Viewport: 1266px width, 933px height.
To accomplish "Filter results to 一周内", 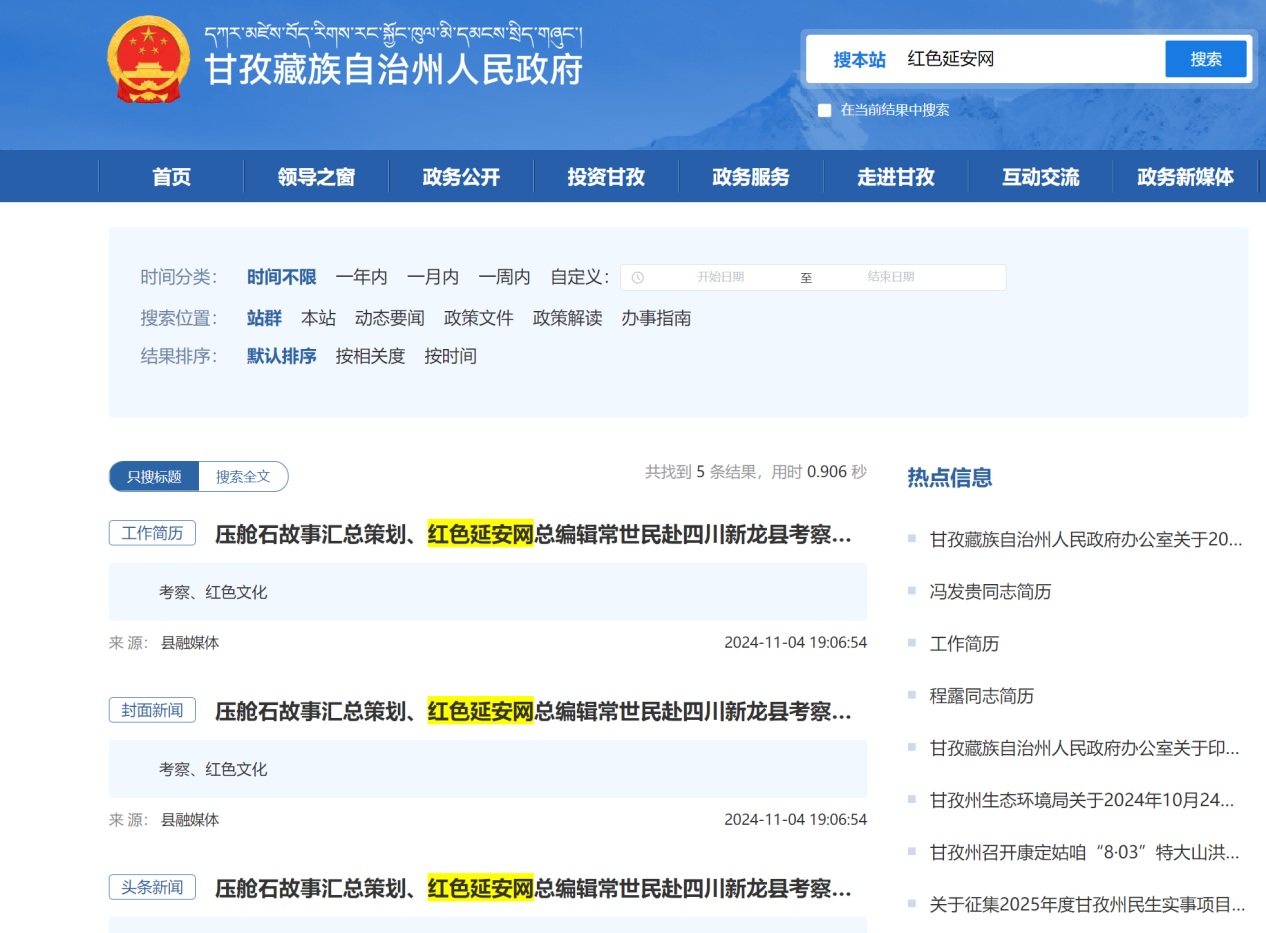I will (504, 277).
